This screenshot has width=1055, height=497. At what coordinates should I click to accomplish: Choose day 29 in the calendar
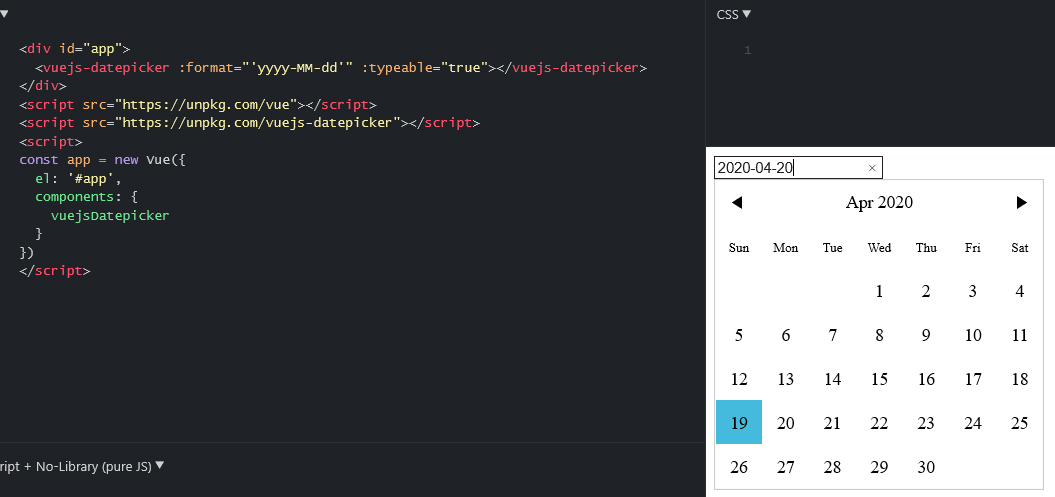coord(879,466)
